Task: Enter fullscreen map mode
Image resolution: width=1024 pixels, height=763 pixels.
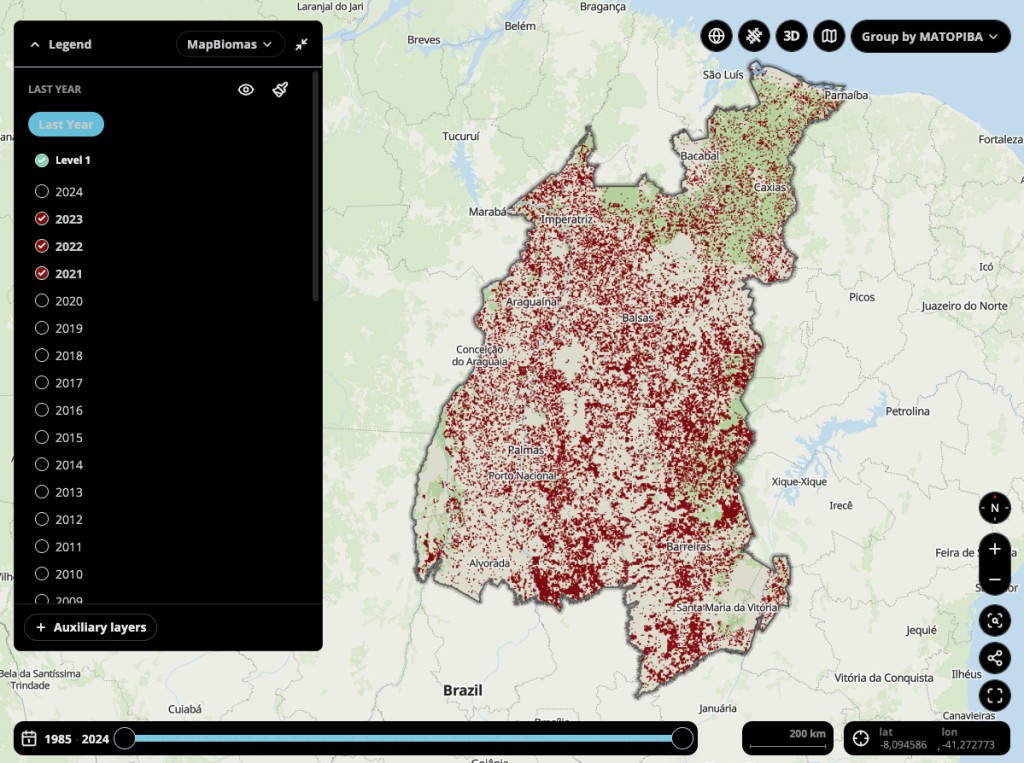Action: (994, 696)
